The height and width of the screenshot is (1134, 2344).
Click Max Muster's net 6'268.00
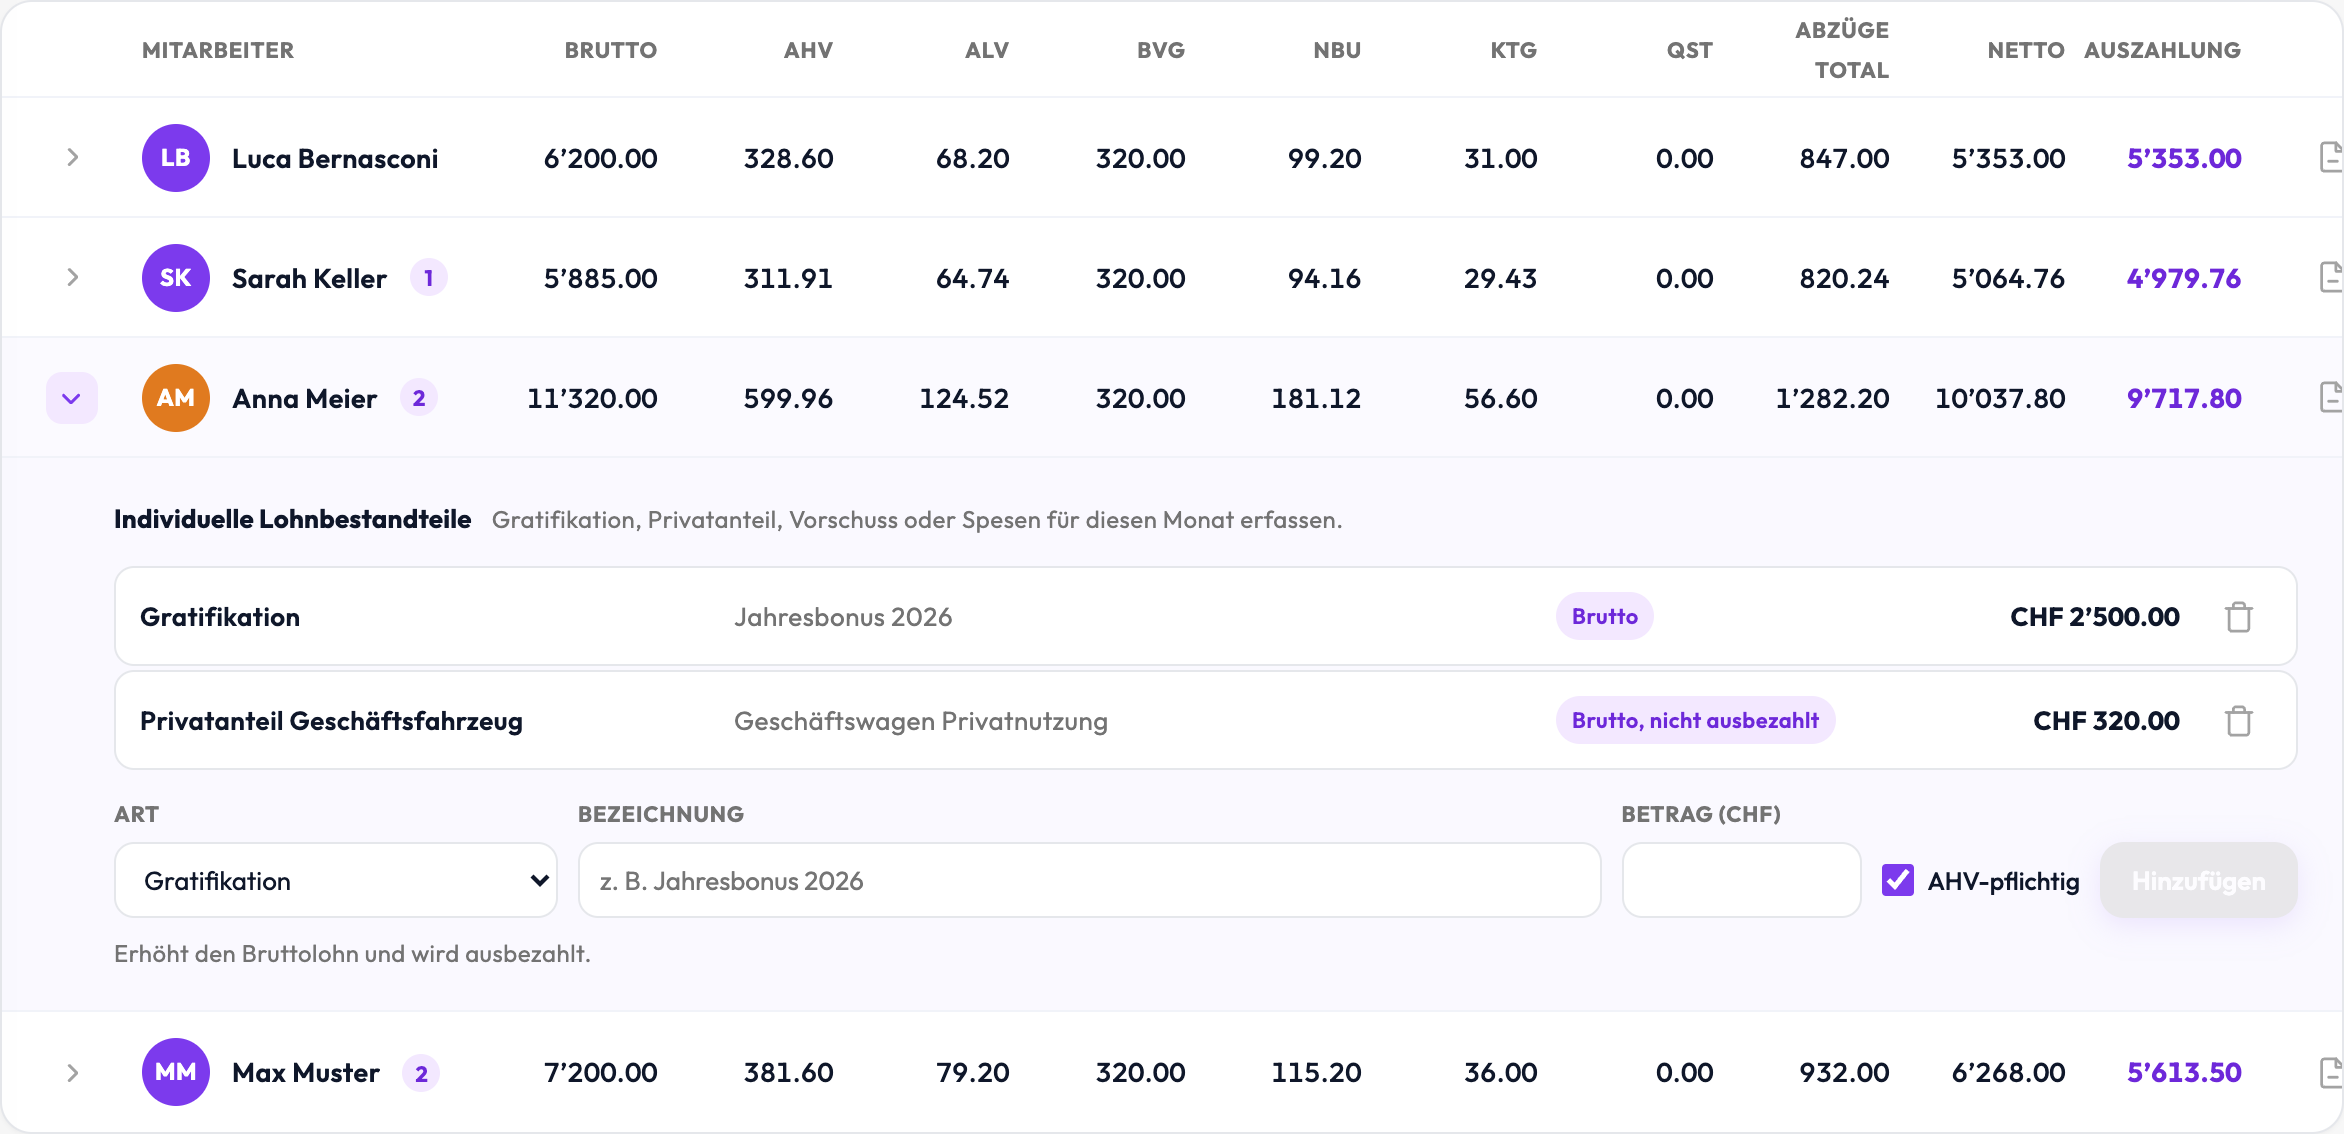(x=2008, y=1072)
